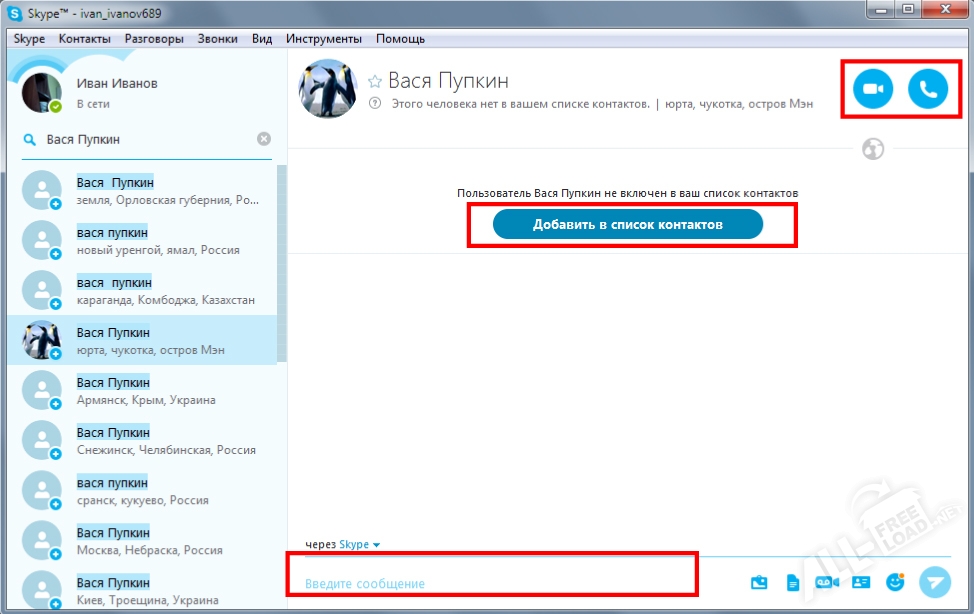The width and height of the screenshot is (974, 614).
Task: Open the Звонки menu
Action: pos(218,39)
